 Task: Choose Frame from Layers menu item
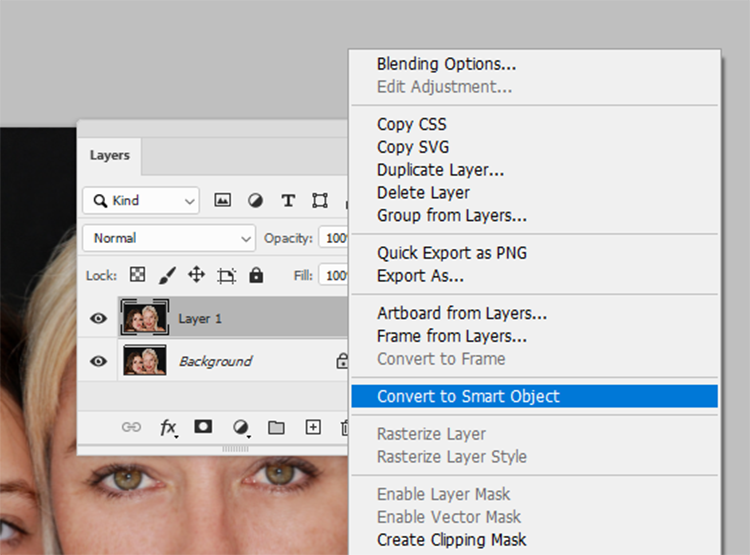[x=452, y=336]
